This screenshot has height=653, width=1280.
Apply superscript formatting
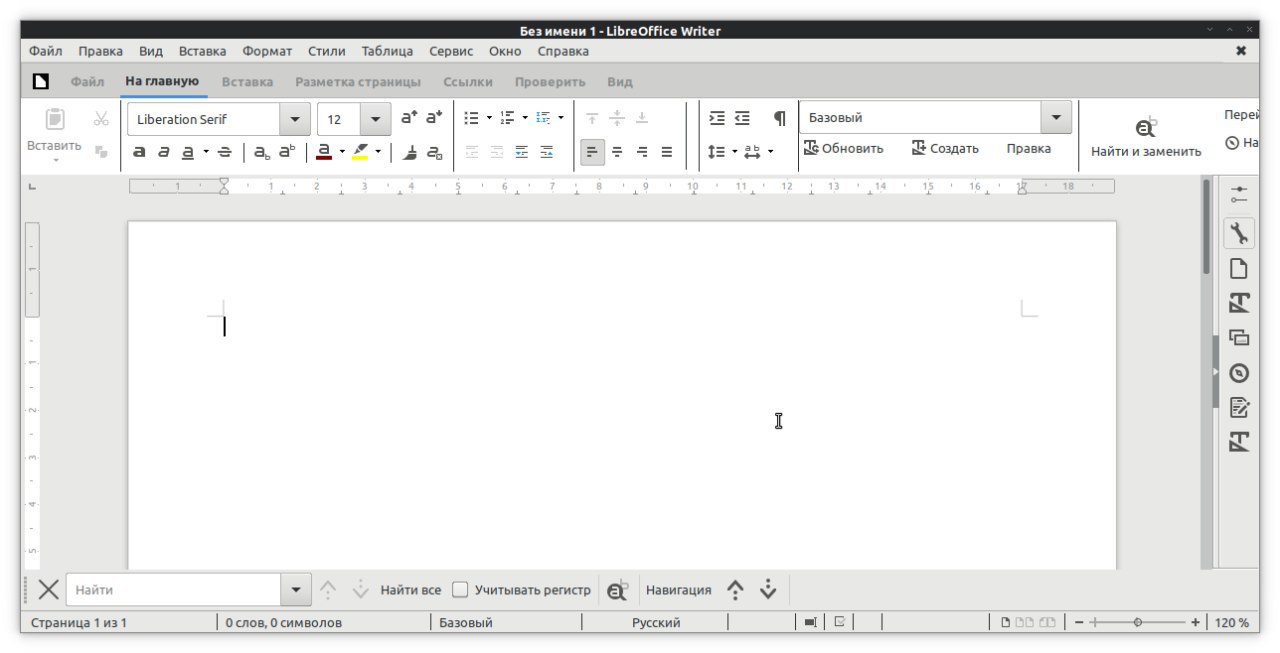pyautogui.click(x=287, y=152)
